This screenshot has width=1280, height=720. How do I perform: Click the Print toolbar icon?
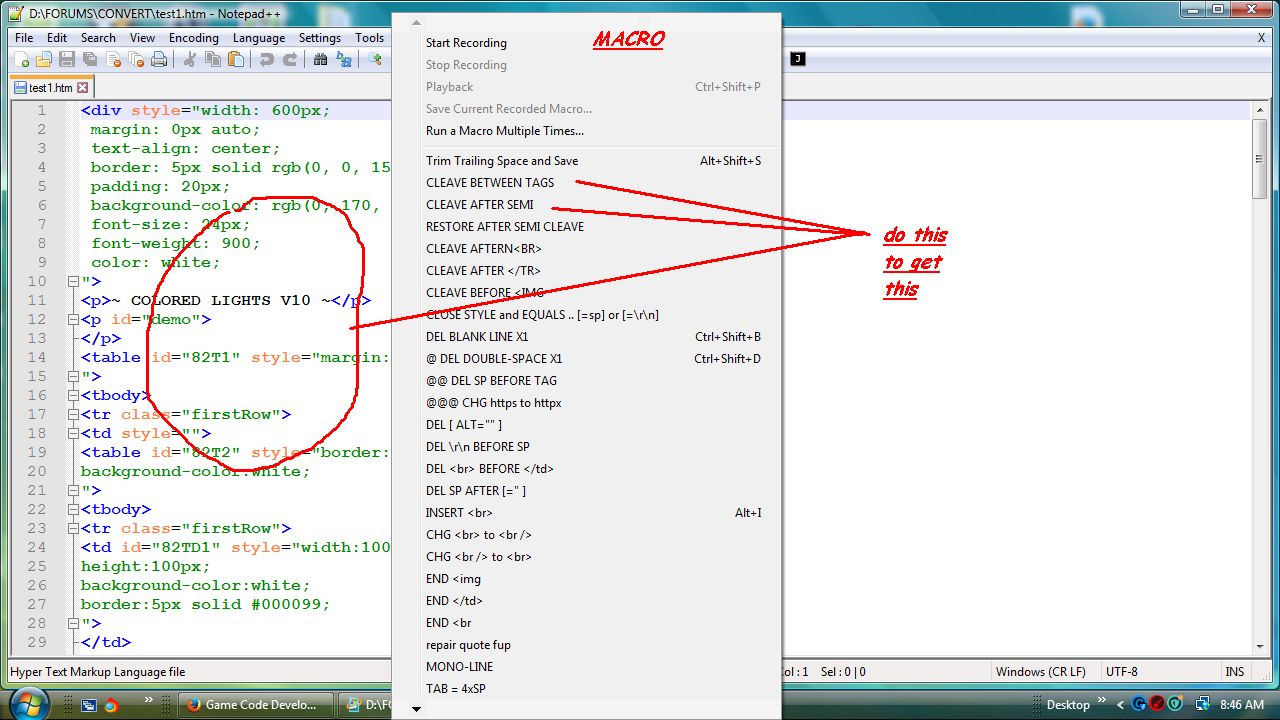click(159, 60)
